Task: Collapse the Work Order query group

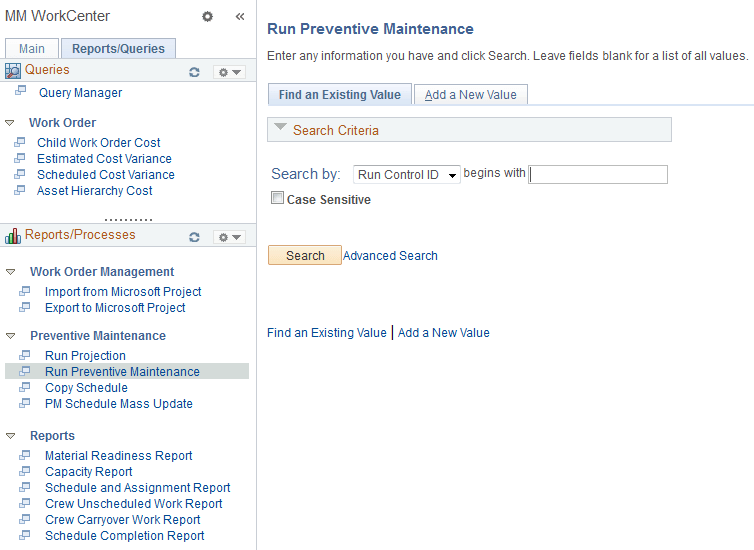Action: coord(10,123)
